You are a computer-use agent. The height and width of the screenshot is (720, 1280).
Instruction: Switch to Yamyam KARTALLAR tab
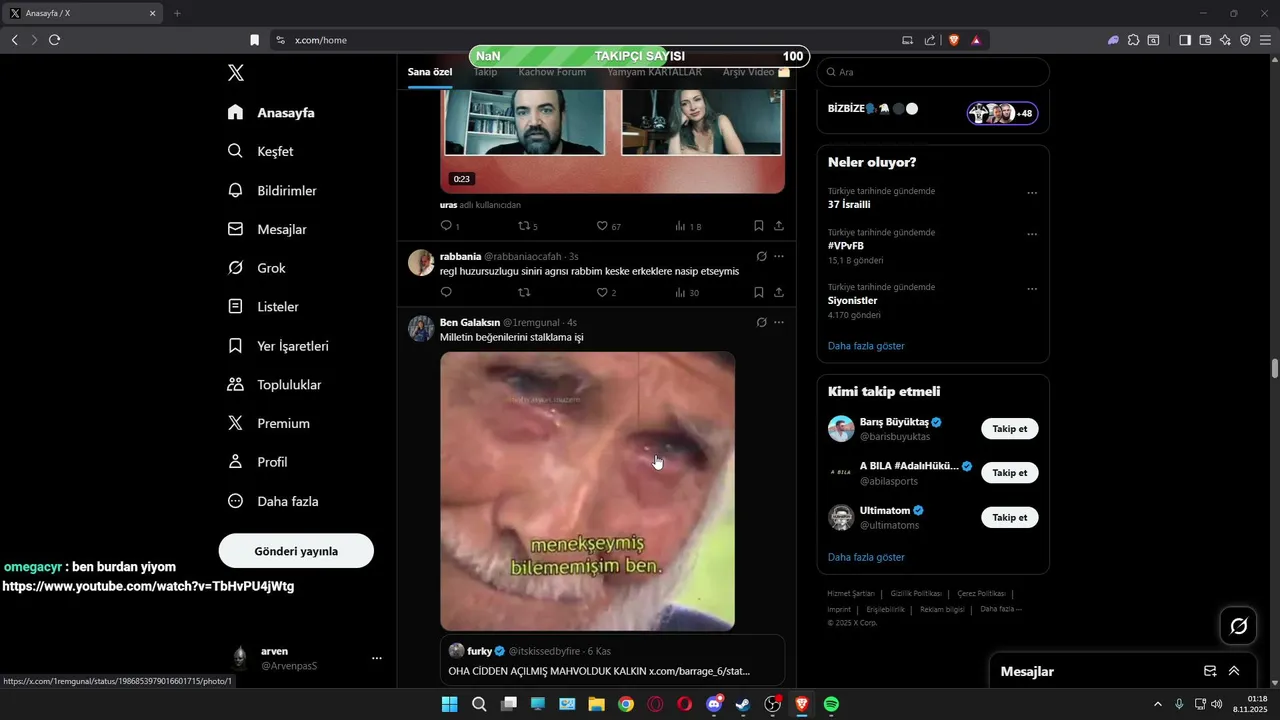click(654, 72)
